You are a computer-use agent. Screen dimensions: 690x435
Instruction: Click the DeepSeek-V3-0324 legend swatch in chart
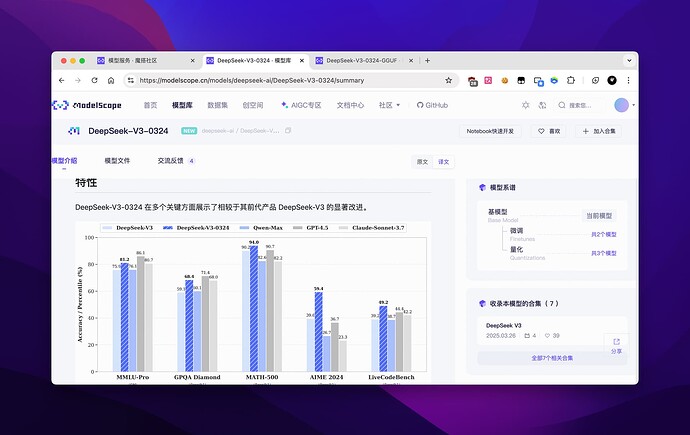[x=168, y=228]
